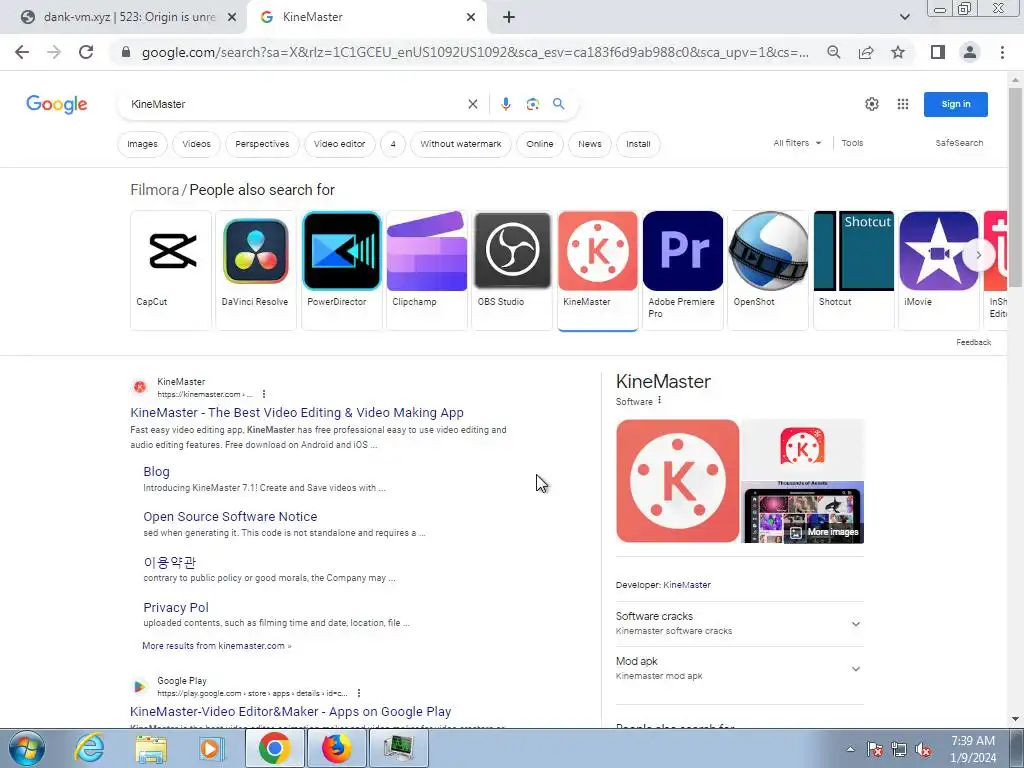Apply the Install filter chip
The image size is (1024, 768).
pyautogui.click(x=638, y=144)
